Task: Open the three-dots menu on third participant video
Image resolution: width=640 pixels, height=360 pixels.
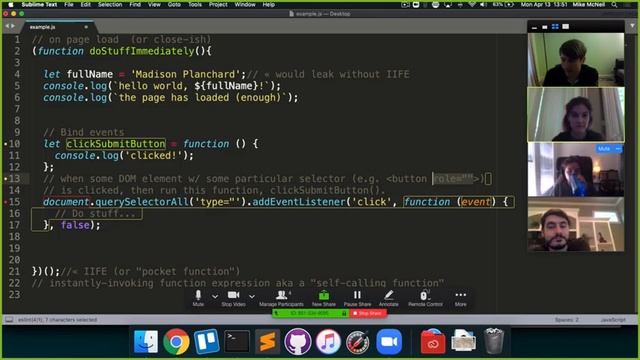Action: click(x=618, y=149)
